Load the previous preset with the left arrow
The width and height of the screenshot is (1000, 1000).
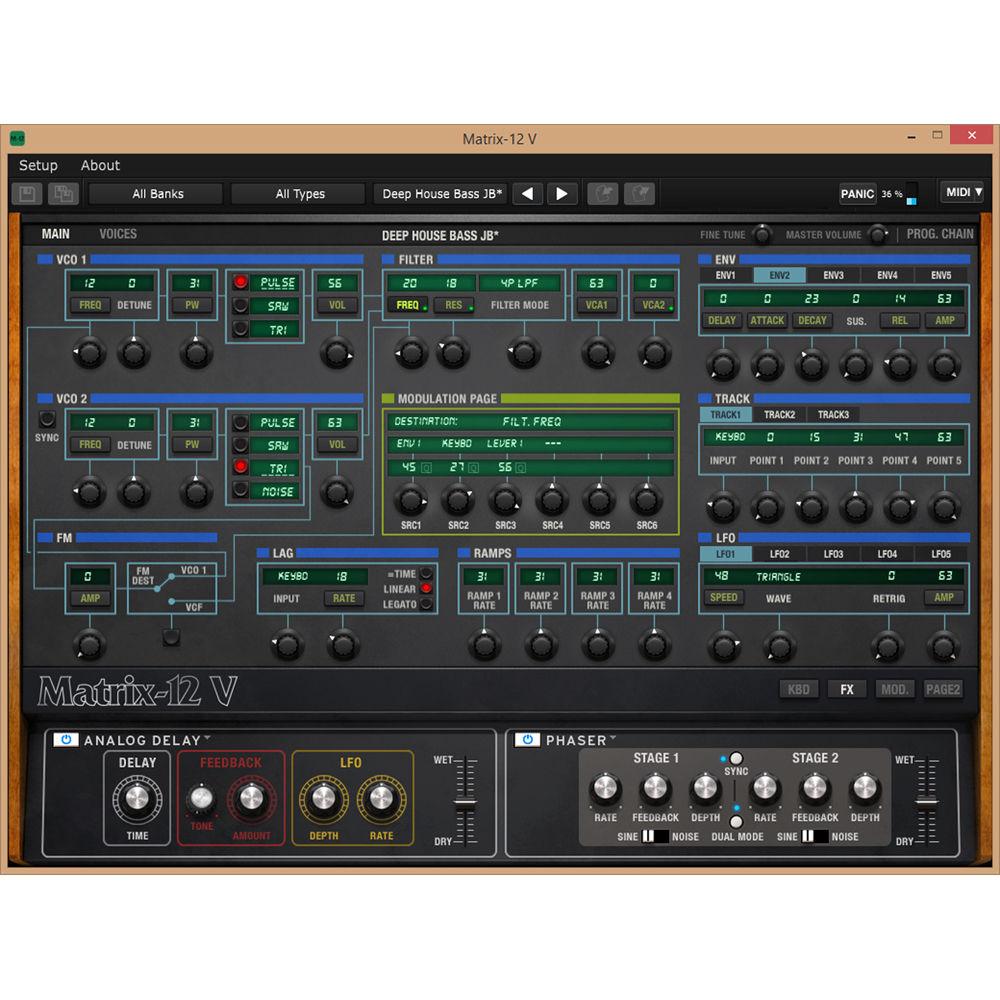pos(527,193)
